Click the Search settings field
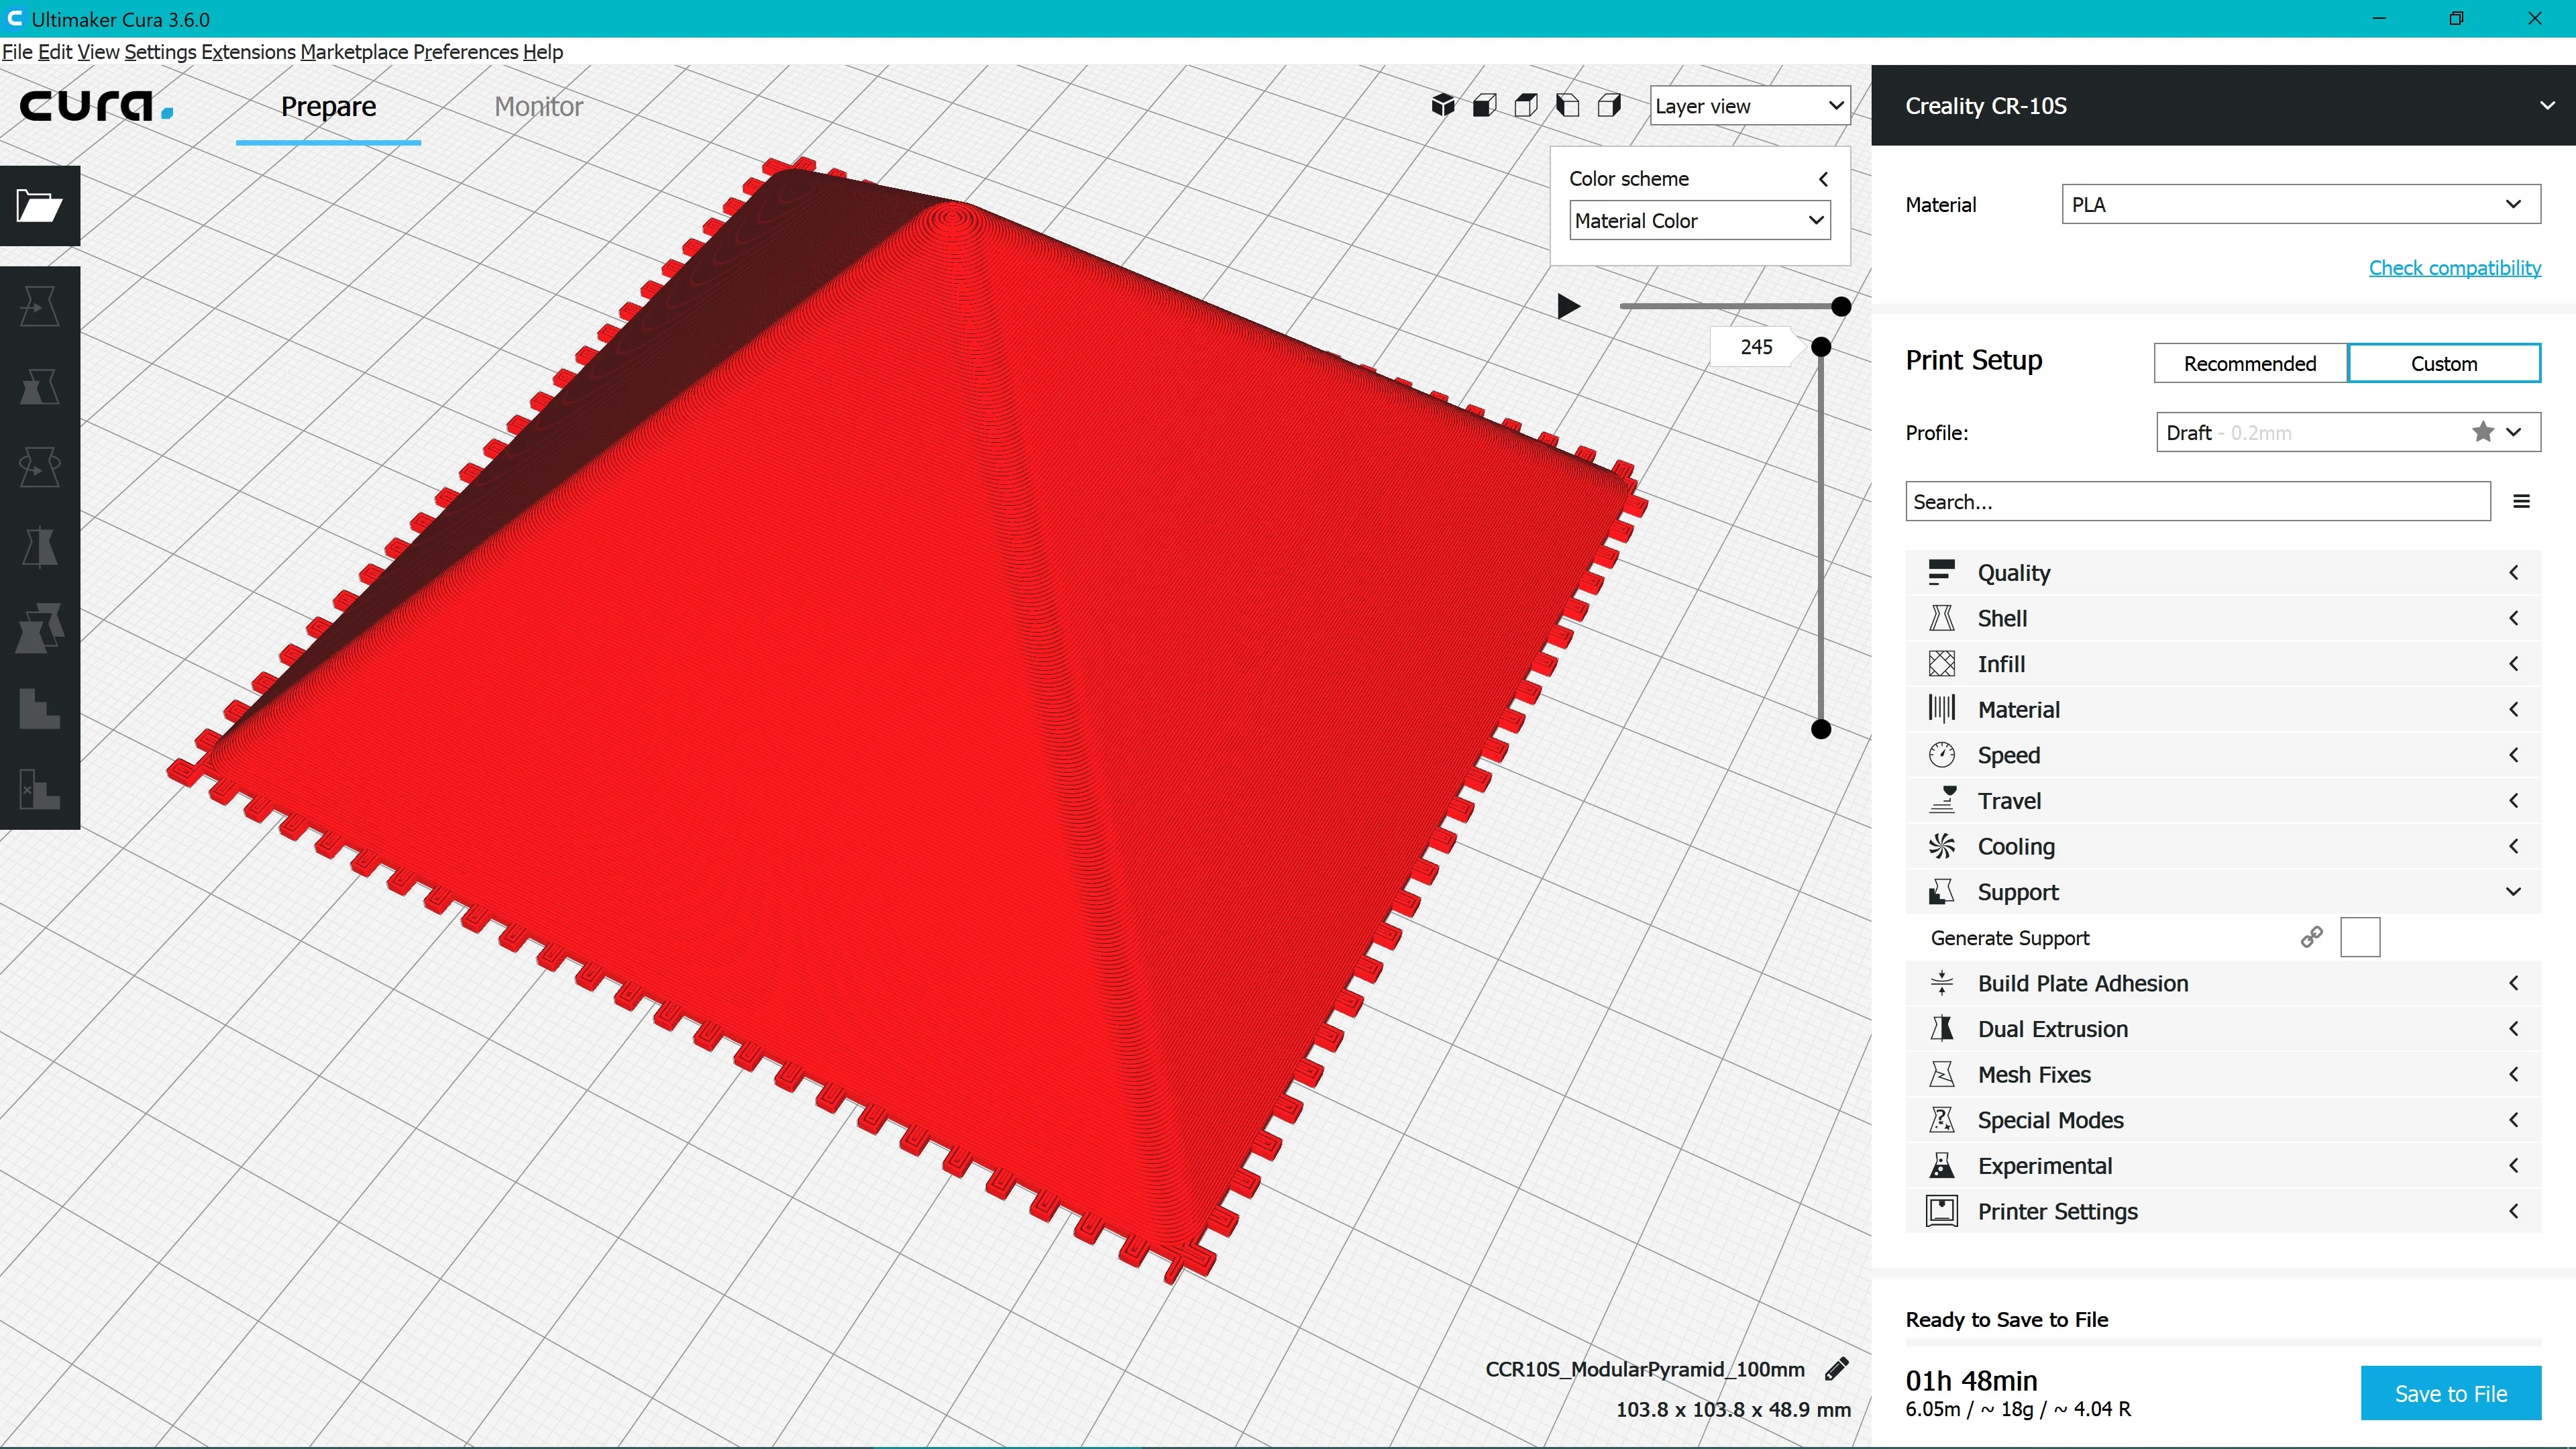The image size is (2576, 1449). click(2198, 501)
